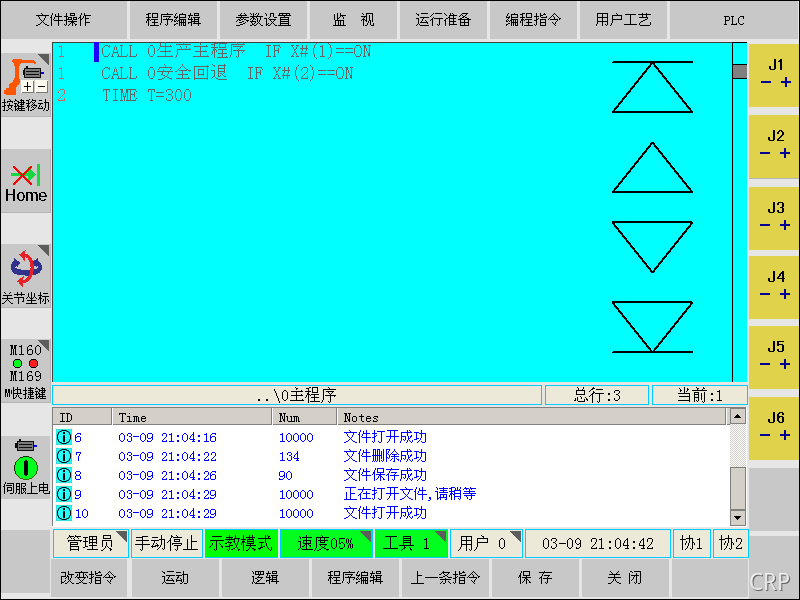Click J3 minus jog button
This screenshot has height=600, width=800.
pos(765,225)
